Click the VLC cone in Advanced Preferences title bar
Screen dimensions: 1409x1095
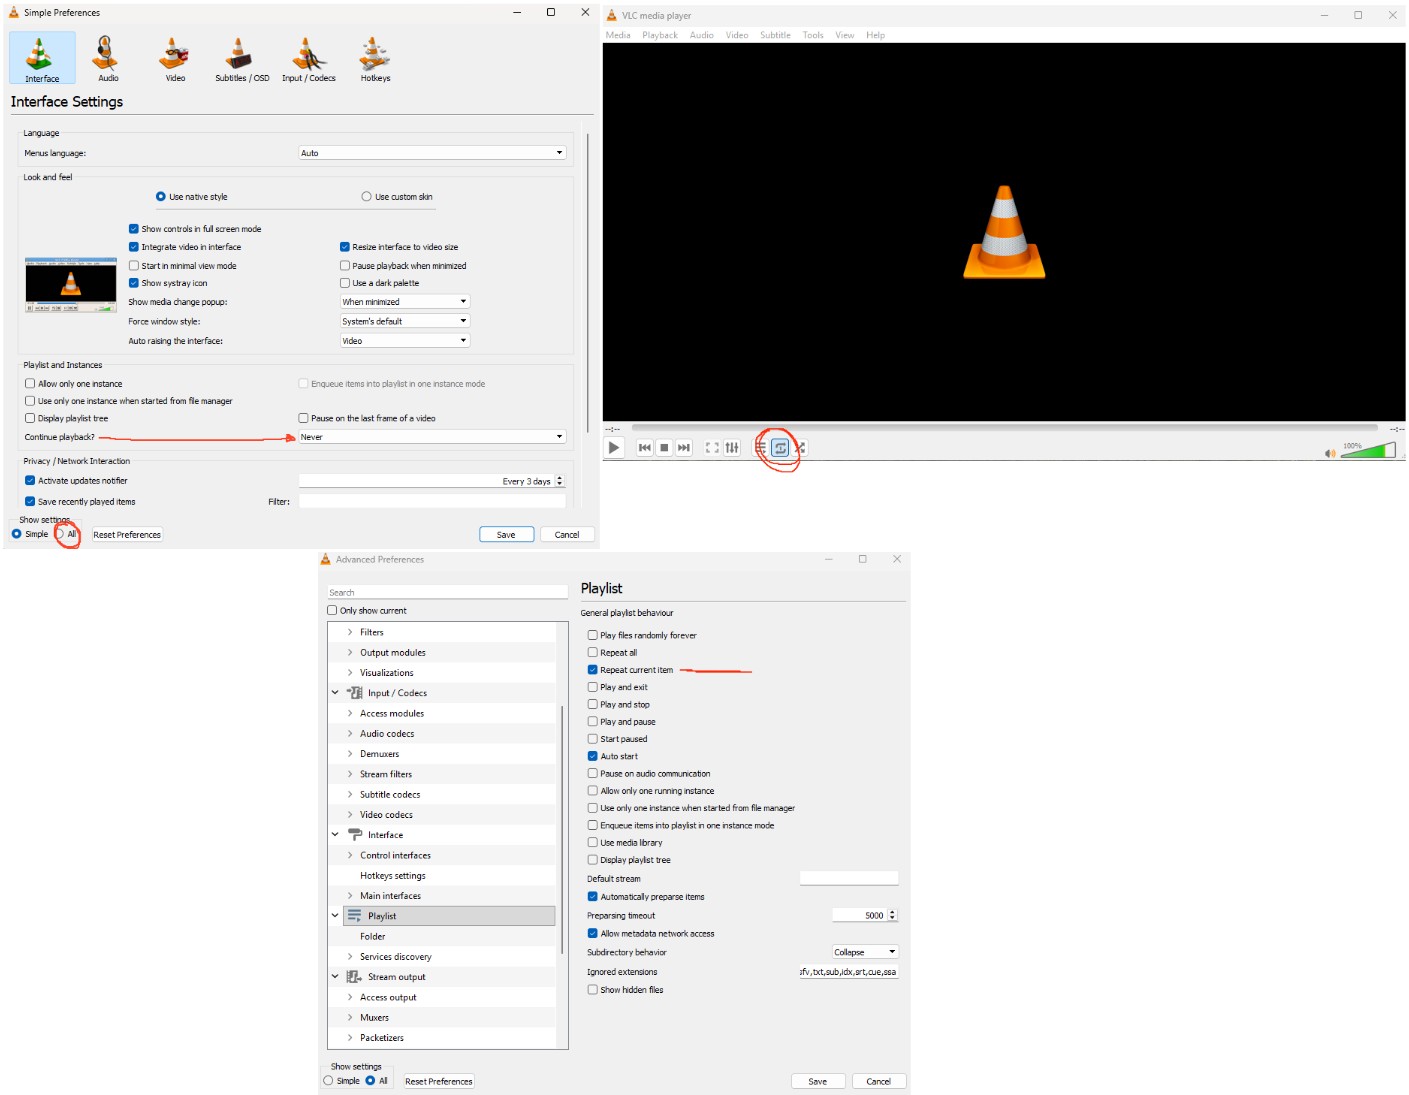click(x=326, y=559)
